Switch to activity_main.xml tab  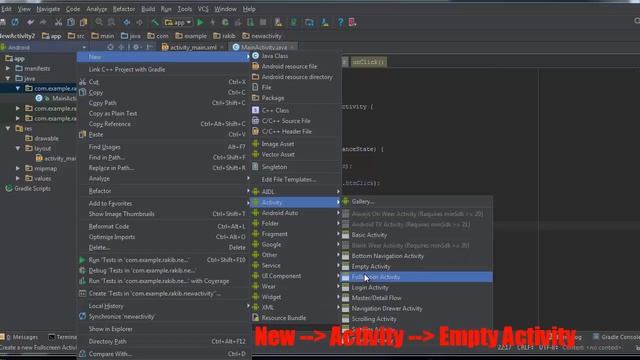click(x=193, y=47)
